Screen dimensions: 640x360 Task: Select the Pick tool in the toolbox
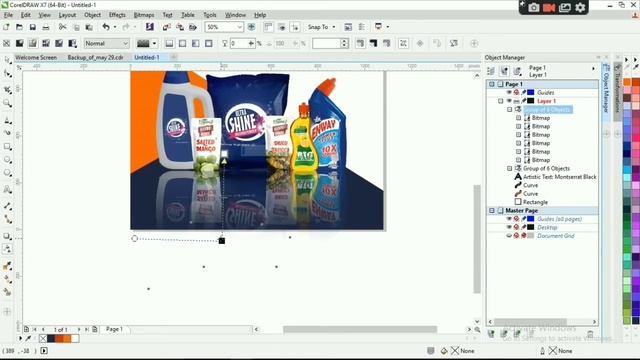point(7,61)
